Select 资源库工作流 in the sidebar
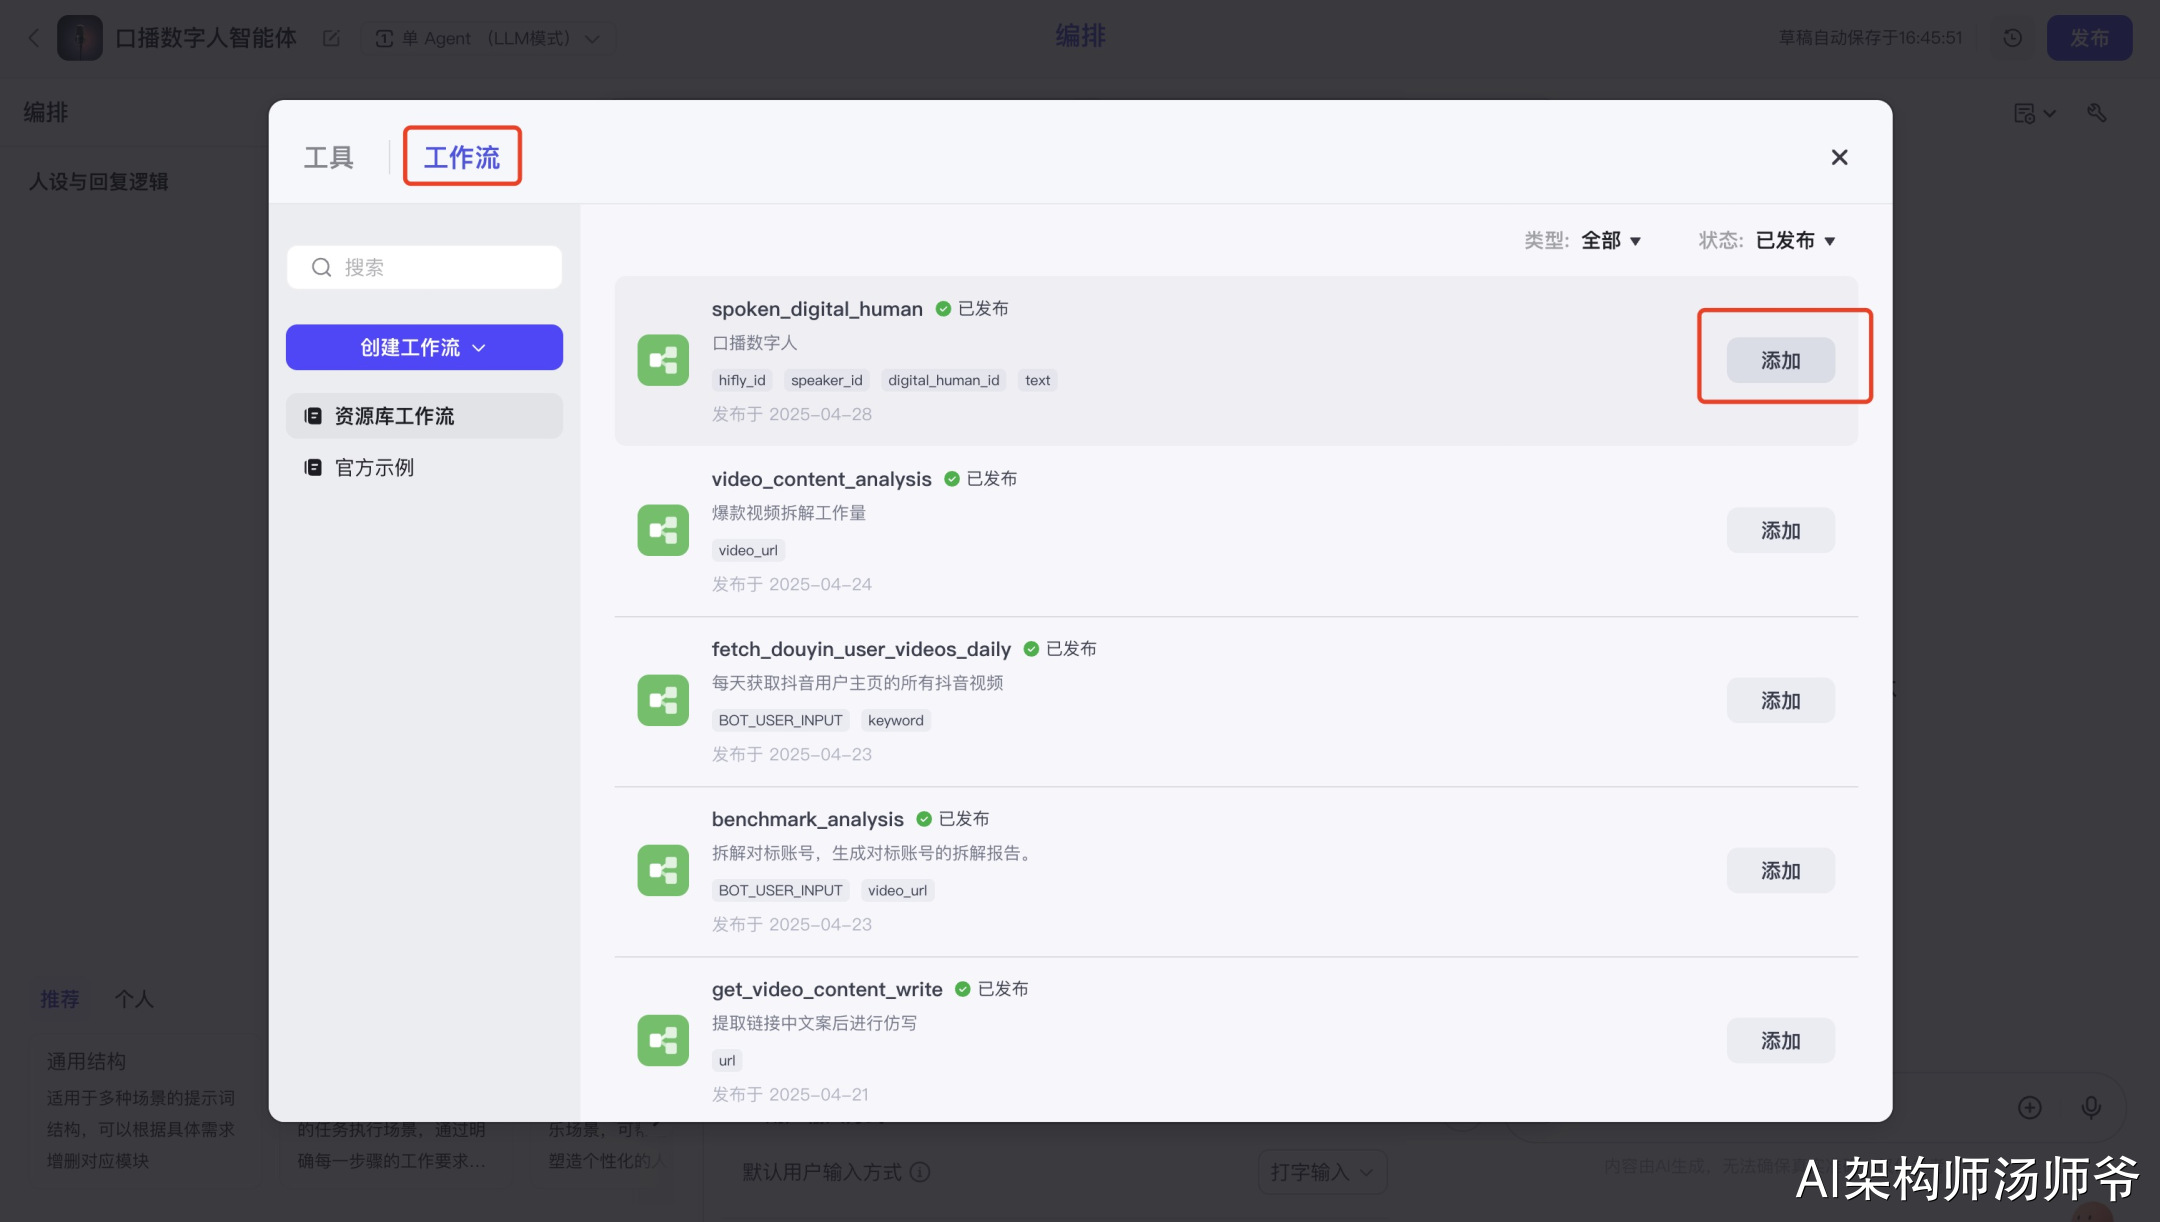This screenshot has height=1222, width=2160. 393,416
